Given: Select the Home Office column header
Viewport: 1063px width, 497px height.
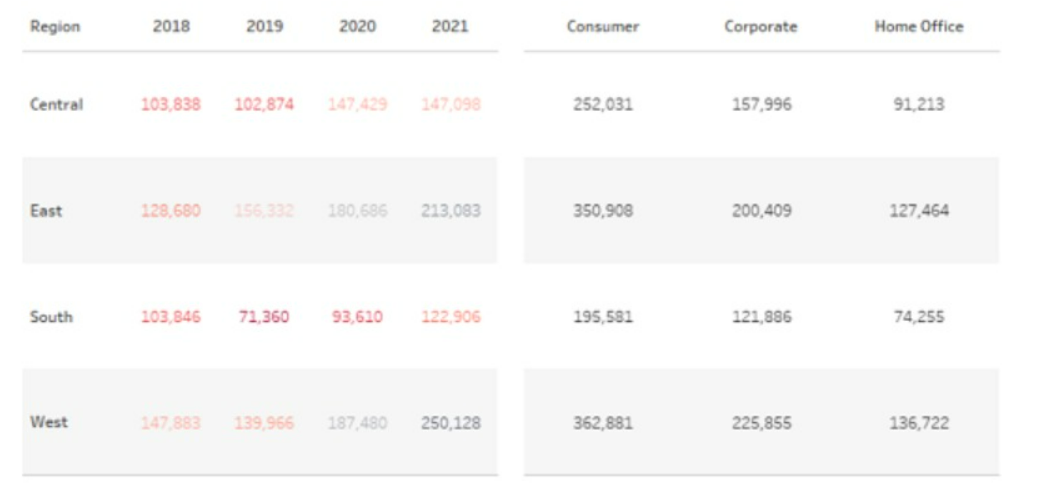Looking at the screenshot, I should click(x=918, y=27).
